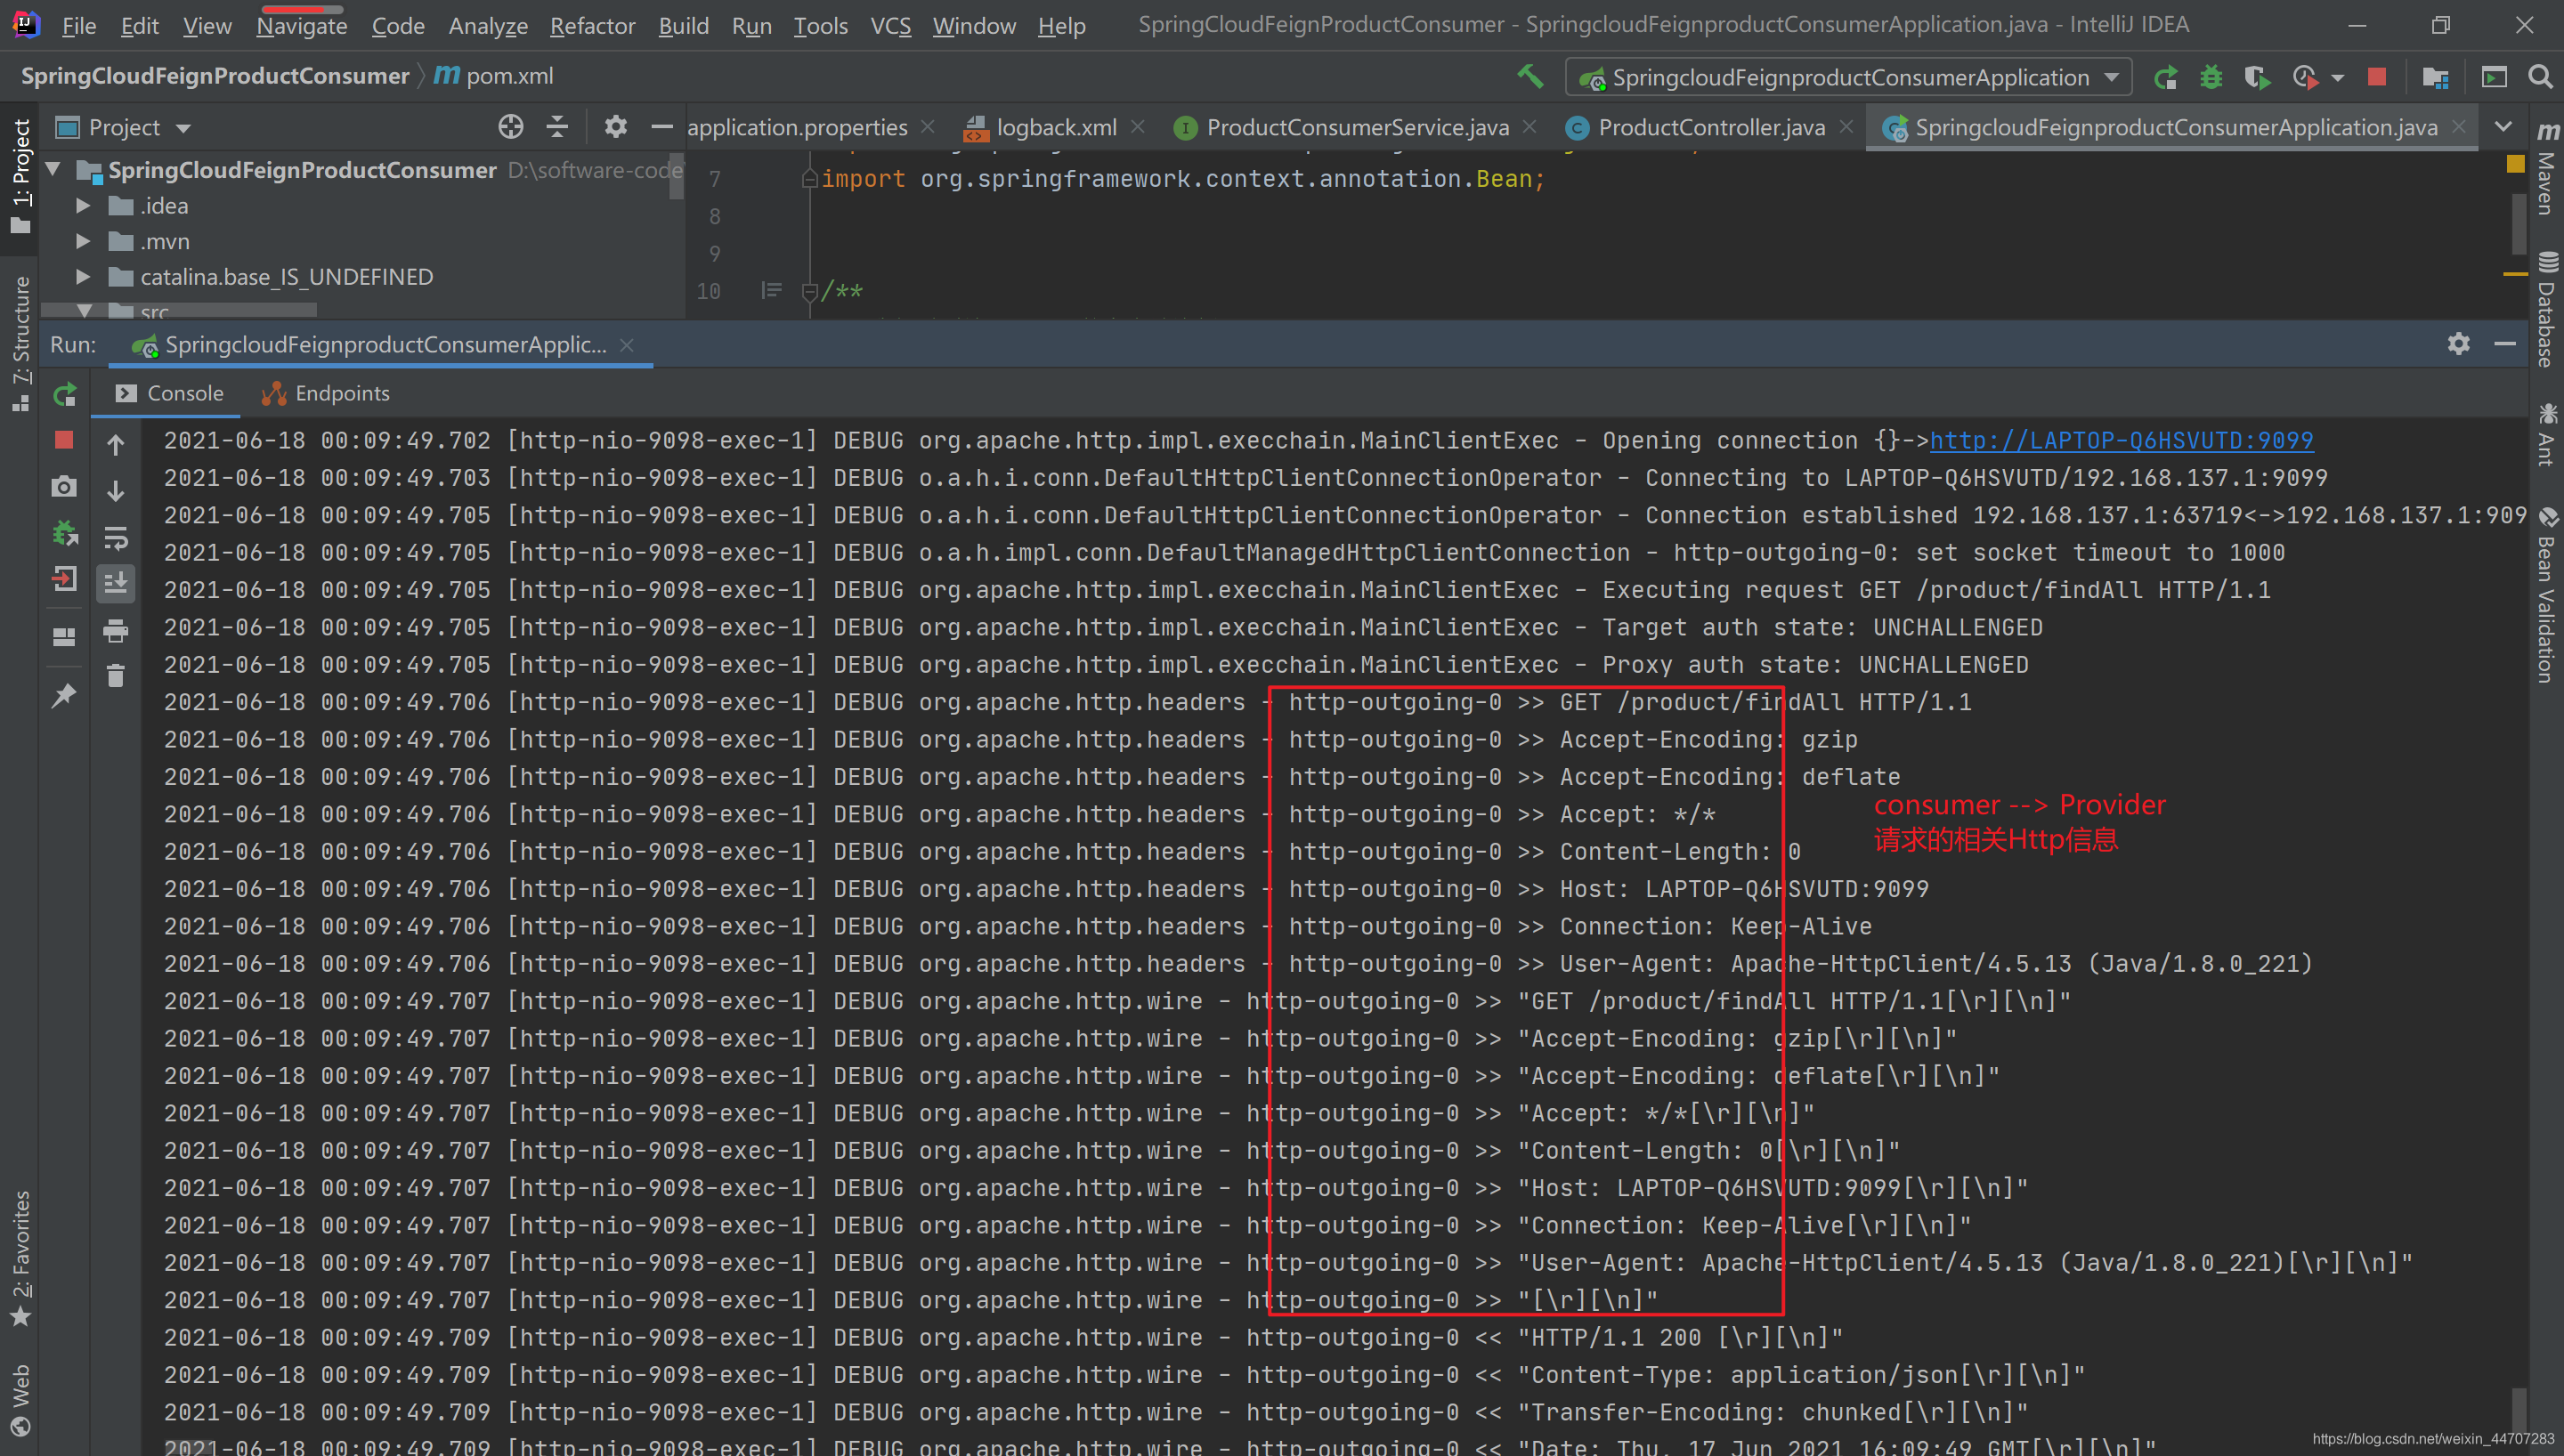Close the Run session tab
This screenshot has width=2564, height=1456.
(627, 345)
